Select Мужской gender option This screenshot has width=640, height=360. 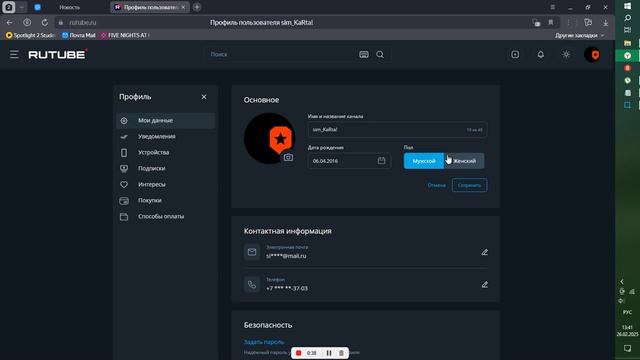point(424,161)
